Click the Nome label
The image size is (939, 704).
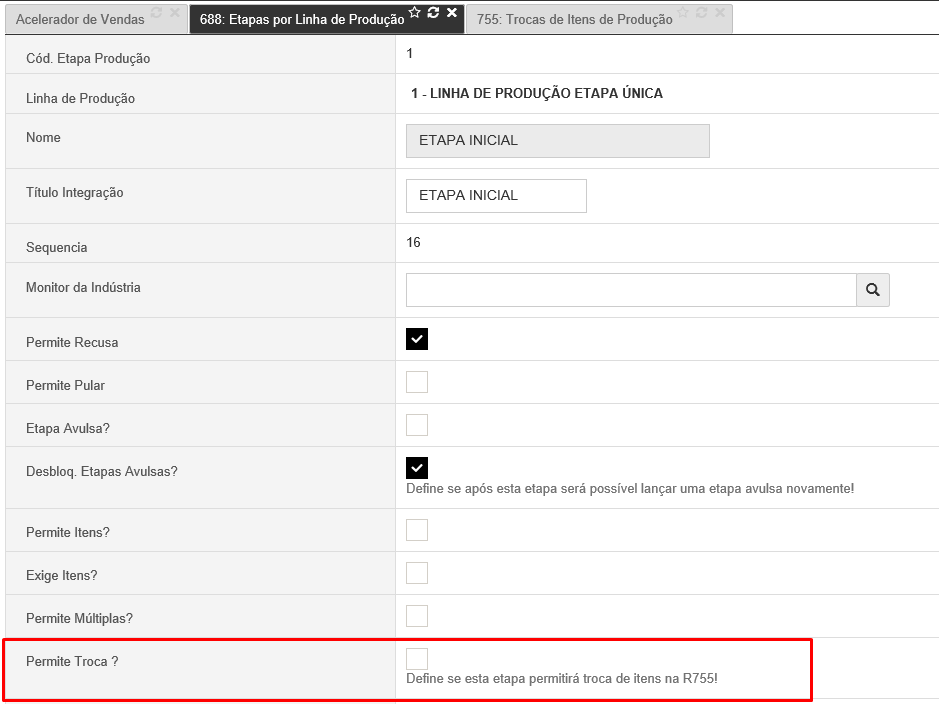43,138
